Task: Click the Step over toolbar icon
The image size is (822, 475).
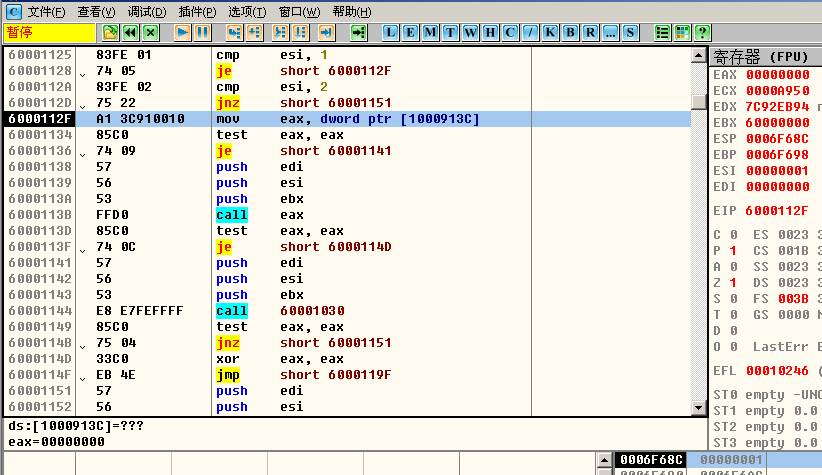Action: click(254, 33)
